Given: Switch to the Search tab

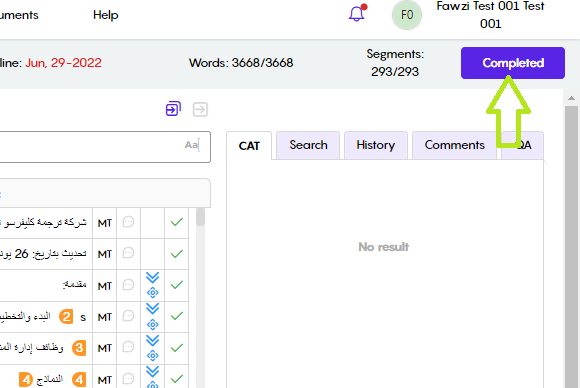Looking at the screenshot, I should pos(308,145).
